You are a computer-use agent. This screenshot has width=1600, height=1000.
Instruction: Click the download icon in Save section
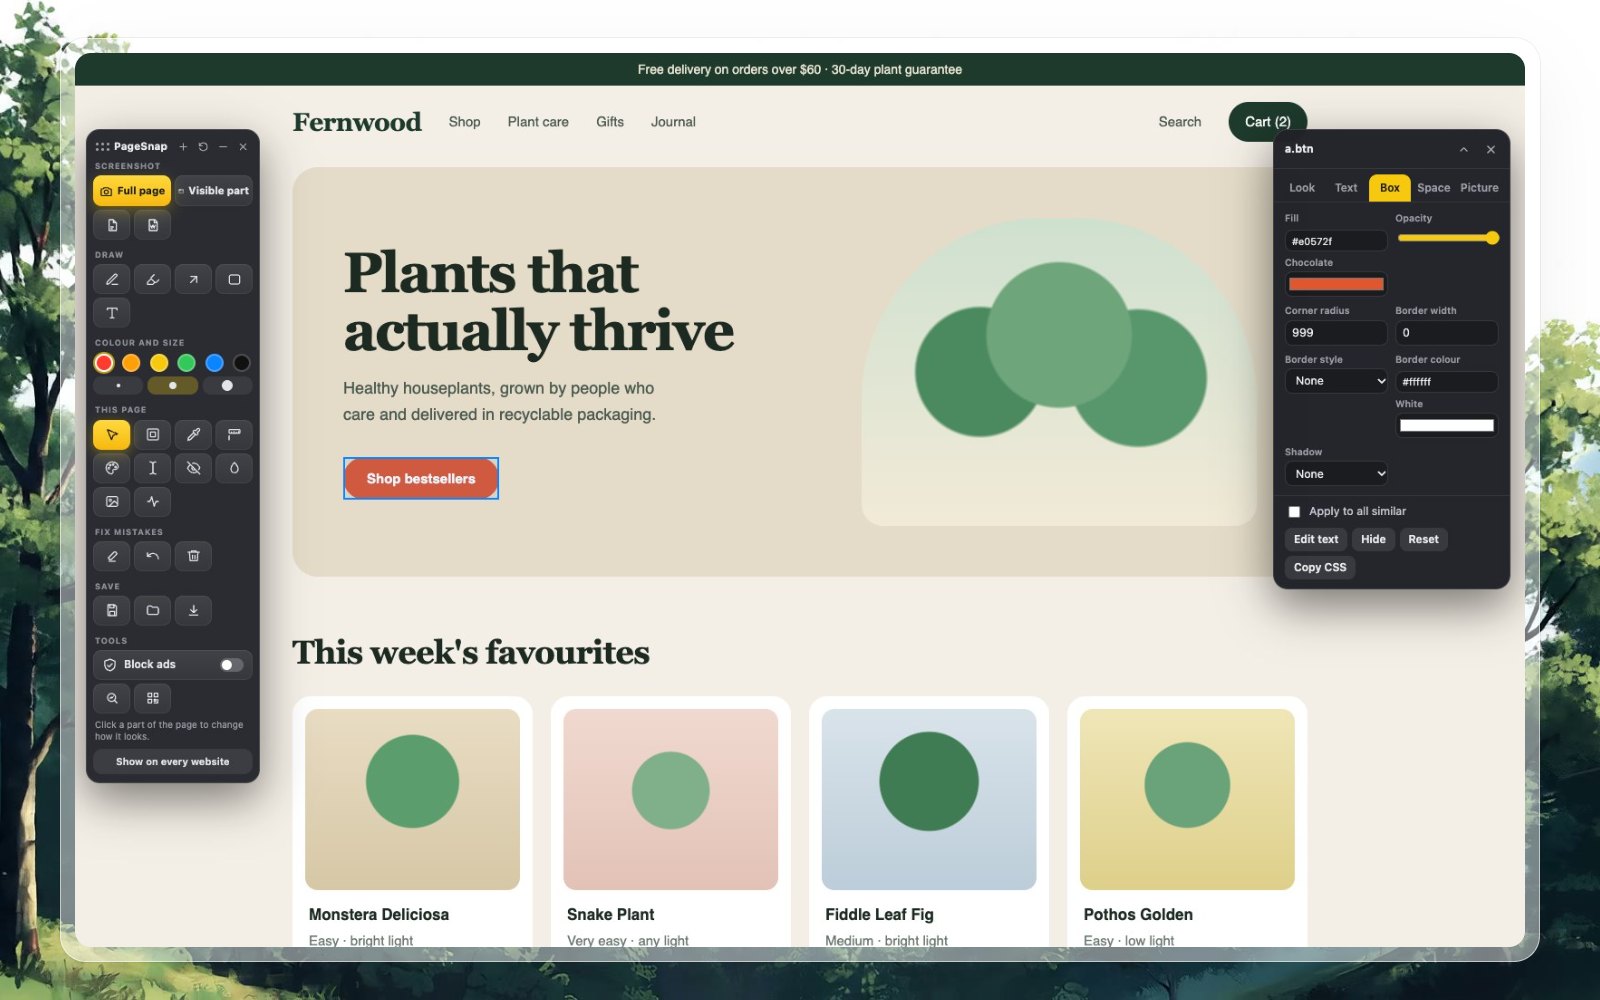(193, 610)
